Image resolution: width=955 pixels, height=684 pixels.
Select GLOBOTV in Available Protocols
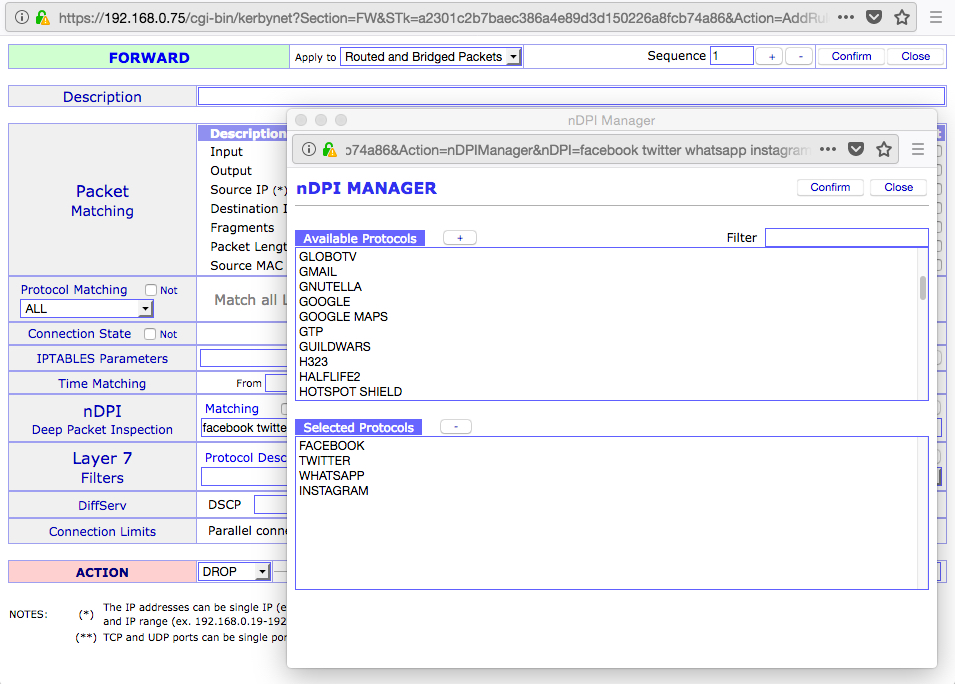tap(328, 256)
